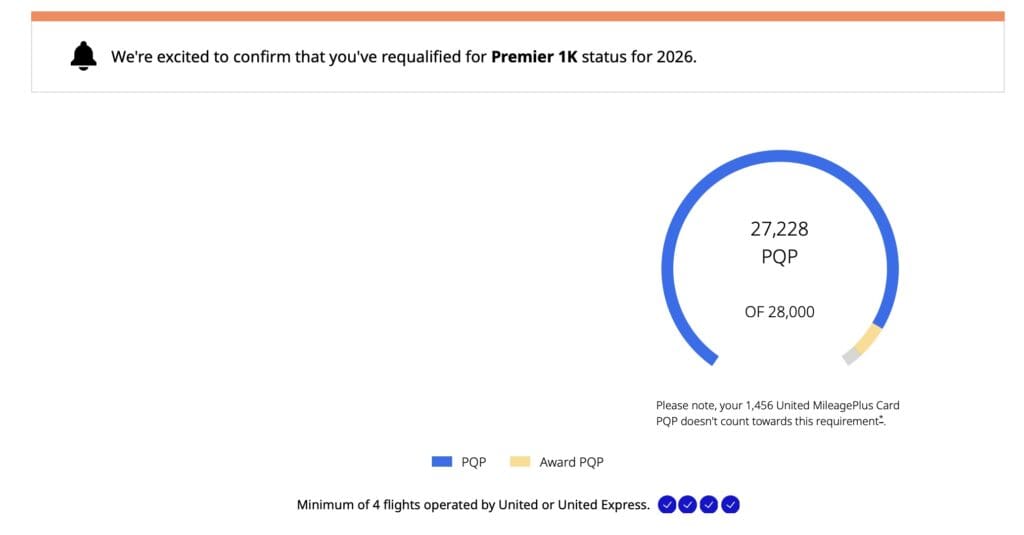The width and height of the screenshot is (1024, 535).
Task: Click the fourth flight checkmark circle
Action: [730, 505]
